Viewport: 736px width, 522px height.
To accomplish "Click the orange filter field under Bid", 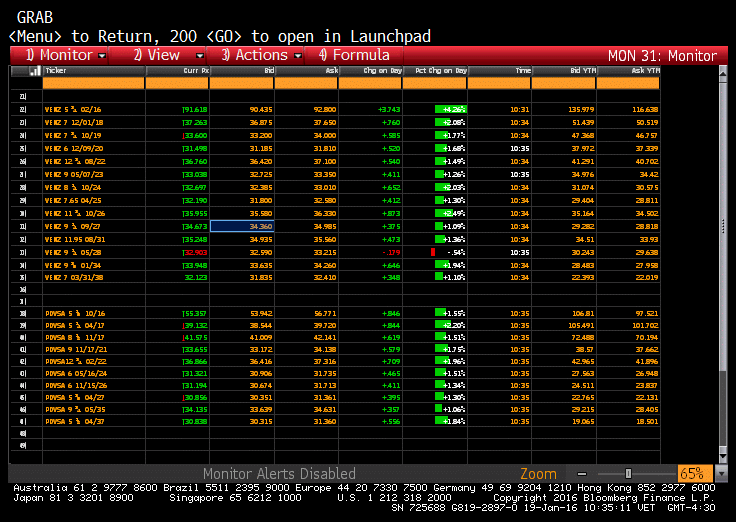I will 241,84.
